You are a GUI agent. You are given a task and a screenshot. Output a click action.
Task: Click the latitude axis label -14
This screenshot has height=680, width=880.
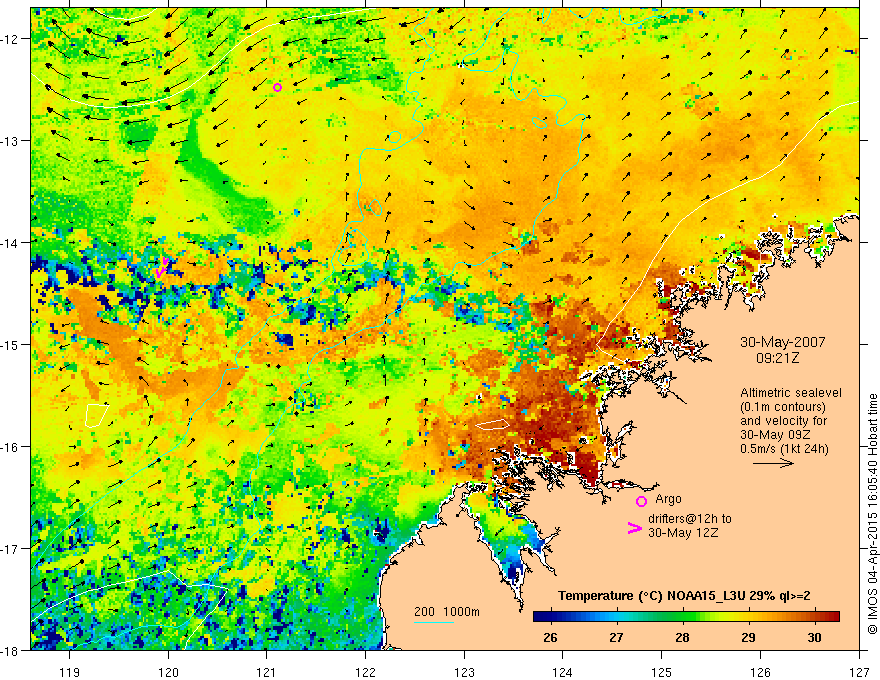(x=11, y=243)
